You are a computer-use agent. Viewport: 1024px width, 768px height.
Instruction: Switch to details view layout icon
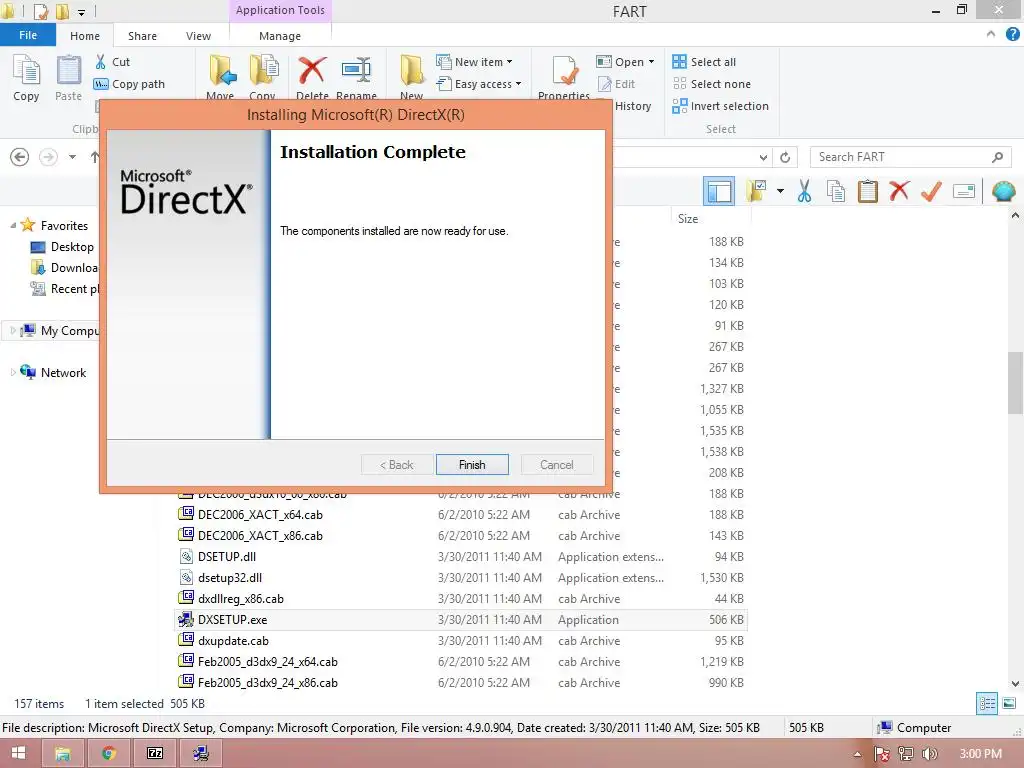[x=987, y=703]
